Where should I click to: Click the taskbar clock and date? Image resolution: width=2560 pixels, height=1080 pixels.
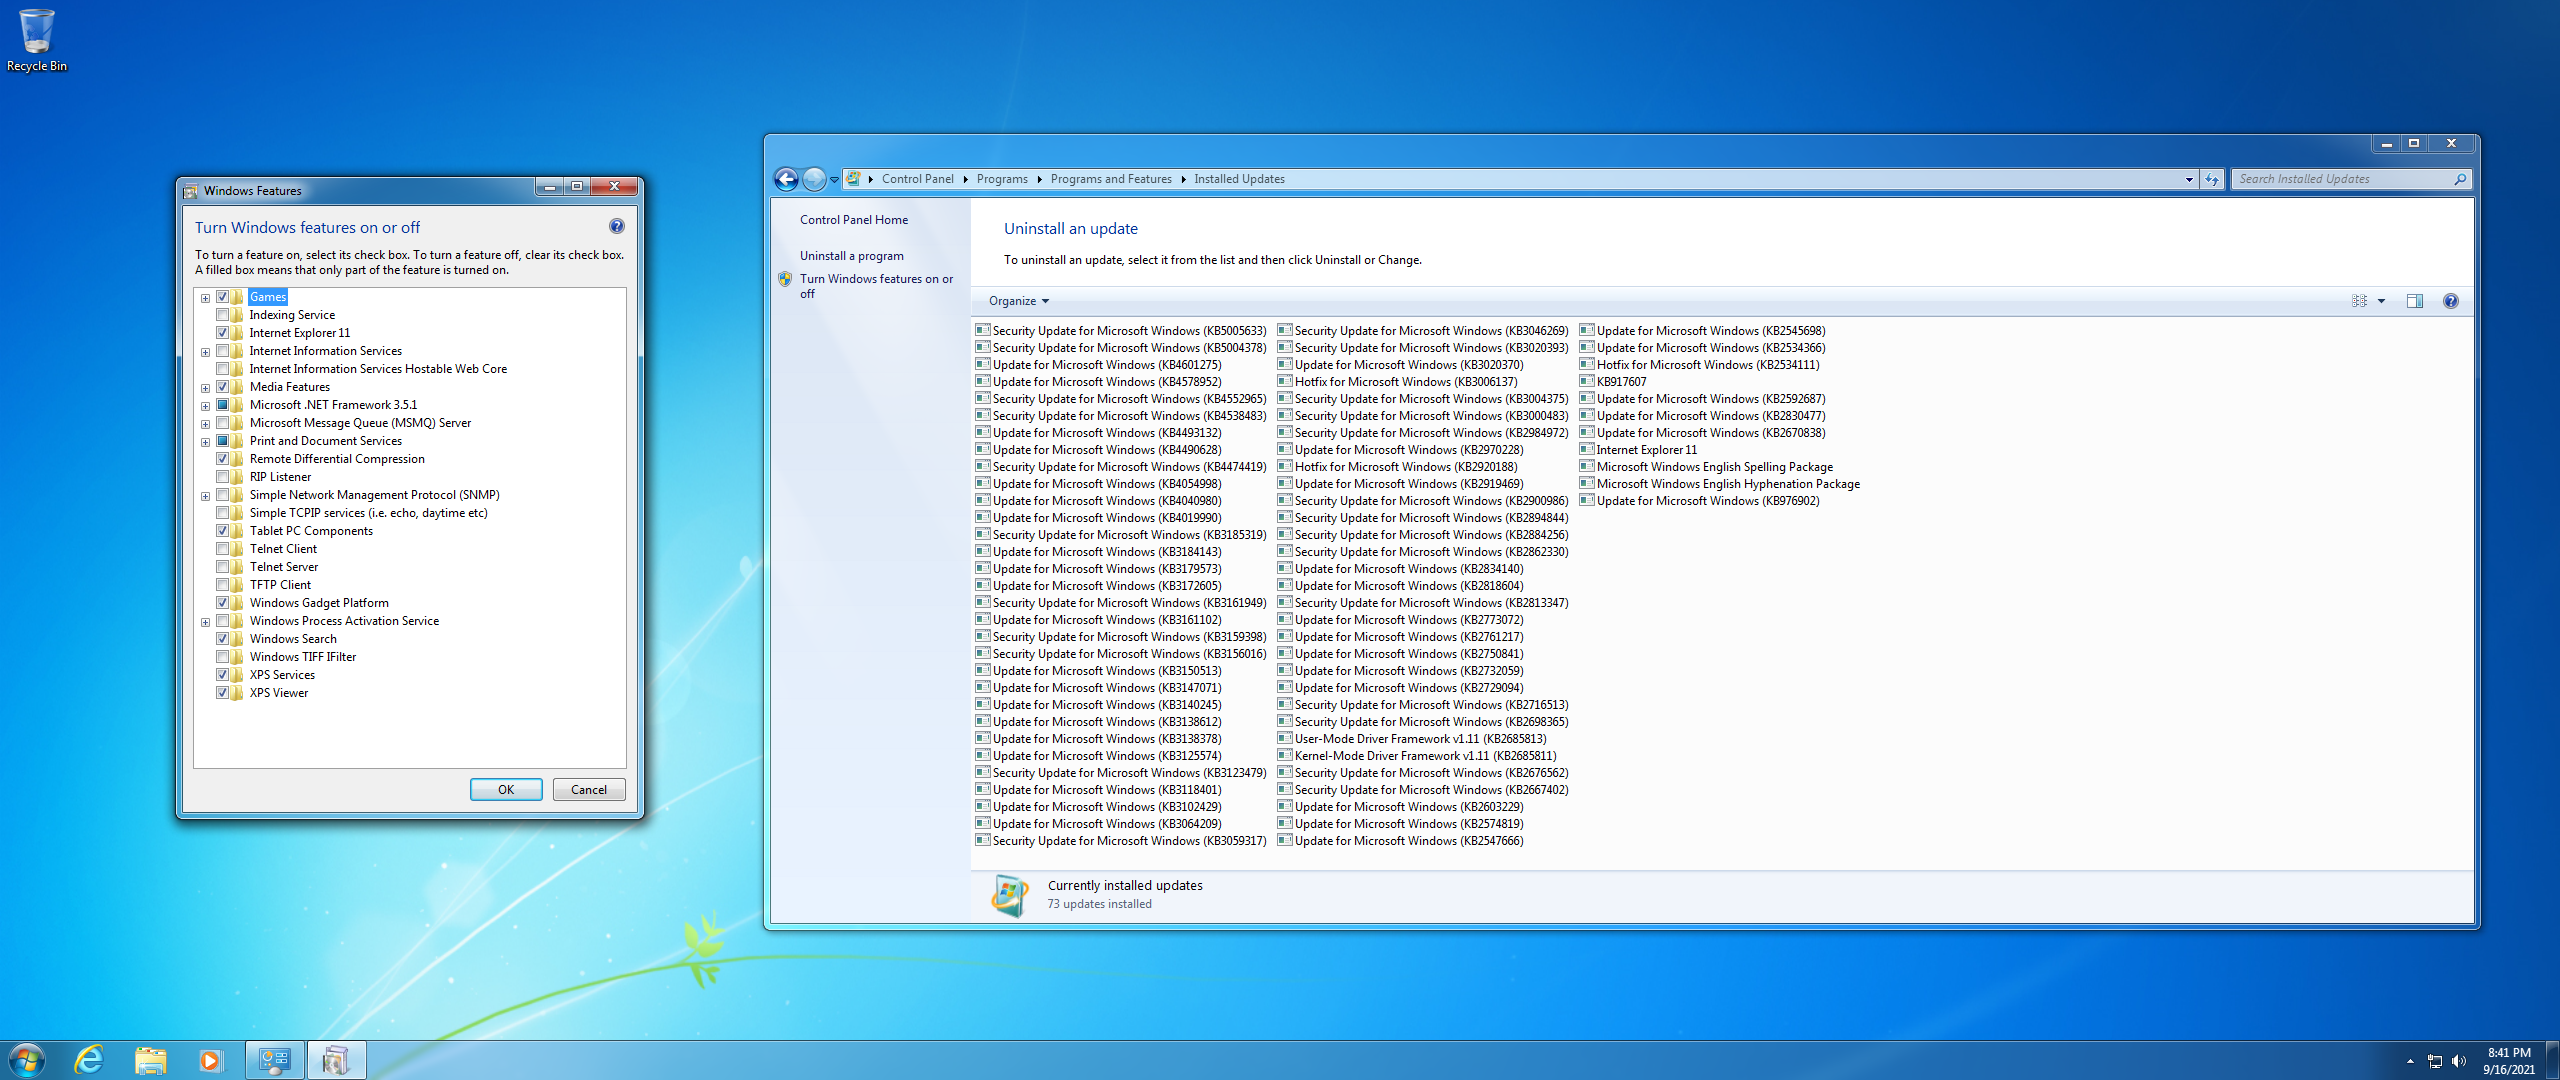coord(2509,1060)
